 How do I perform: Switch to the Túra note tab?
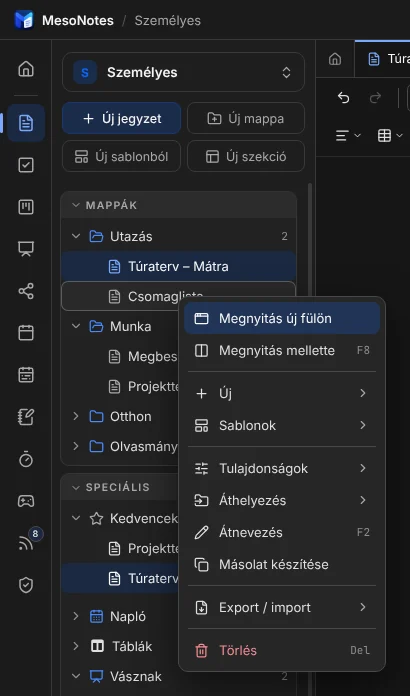pos(382,59)
